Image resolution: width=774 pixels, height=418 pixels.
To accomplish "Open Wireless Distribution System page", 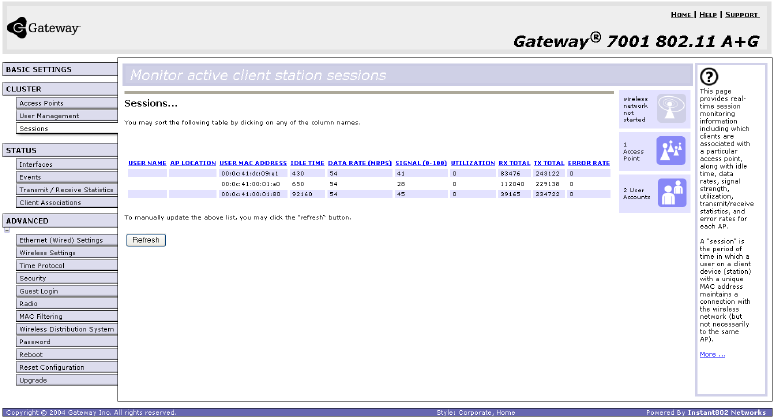I will pyautogui.click(x=67, y=329).
